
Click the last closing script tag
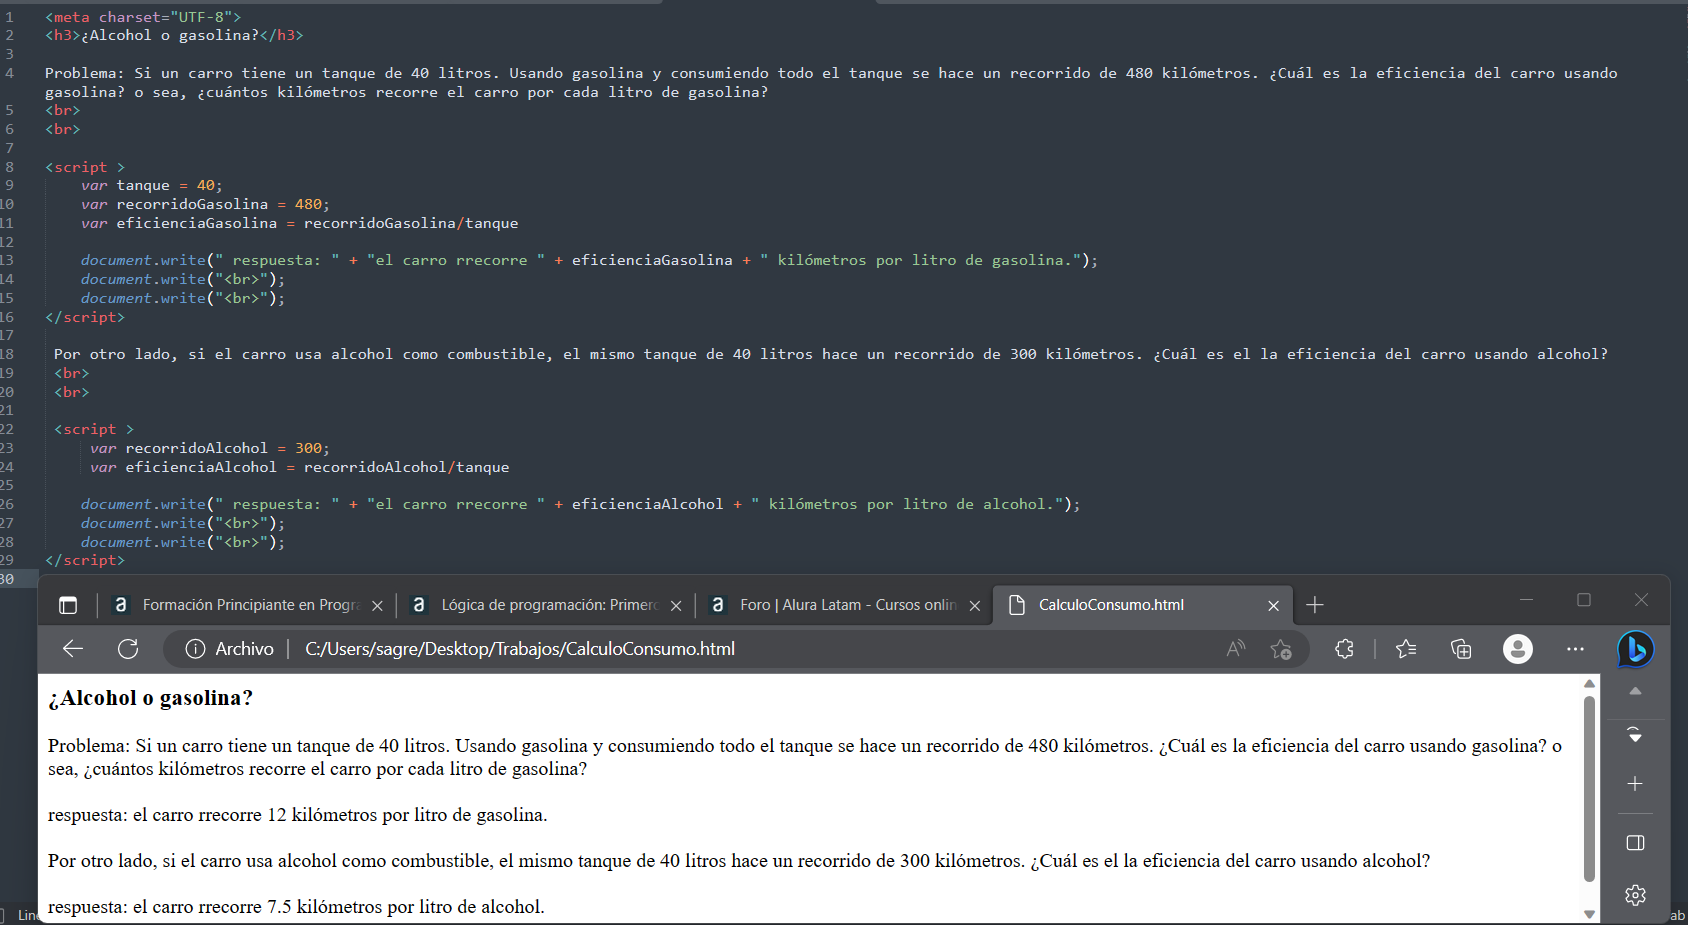[x=85, y=560]
